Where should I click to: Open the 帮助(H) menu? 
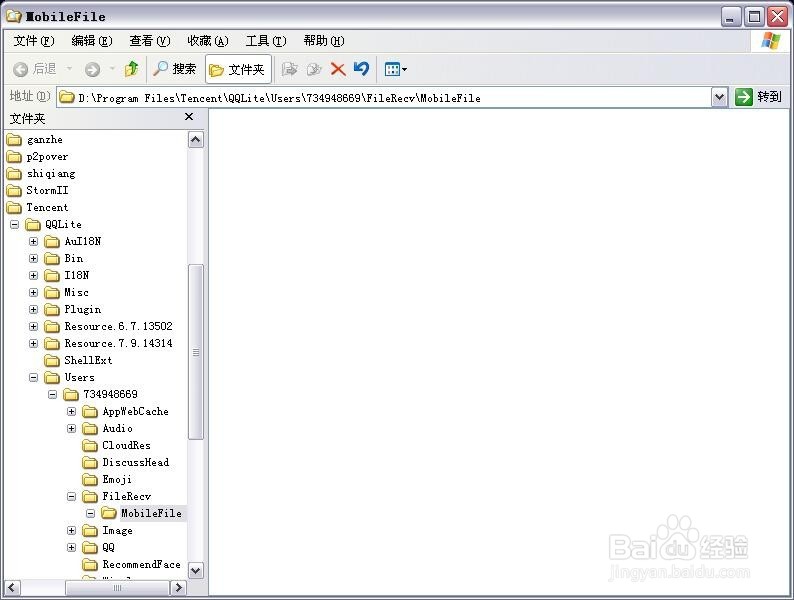pos(324,41)
